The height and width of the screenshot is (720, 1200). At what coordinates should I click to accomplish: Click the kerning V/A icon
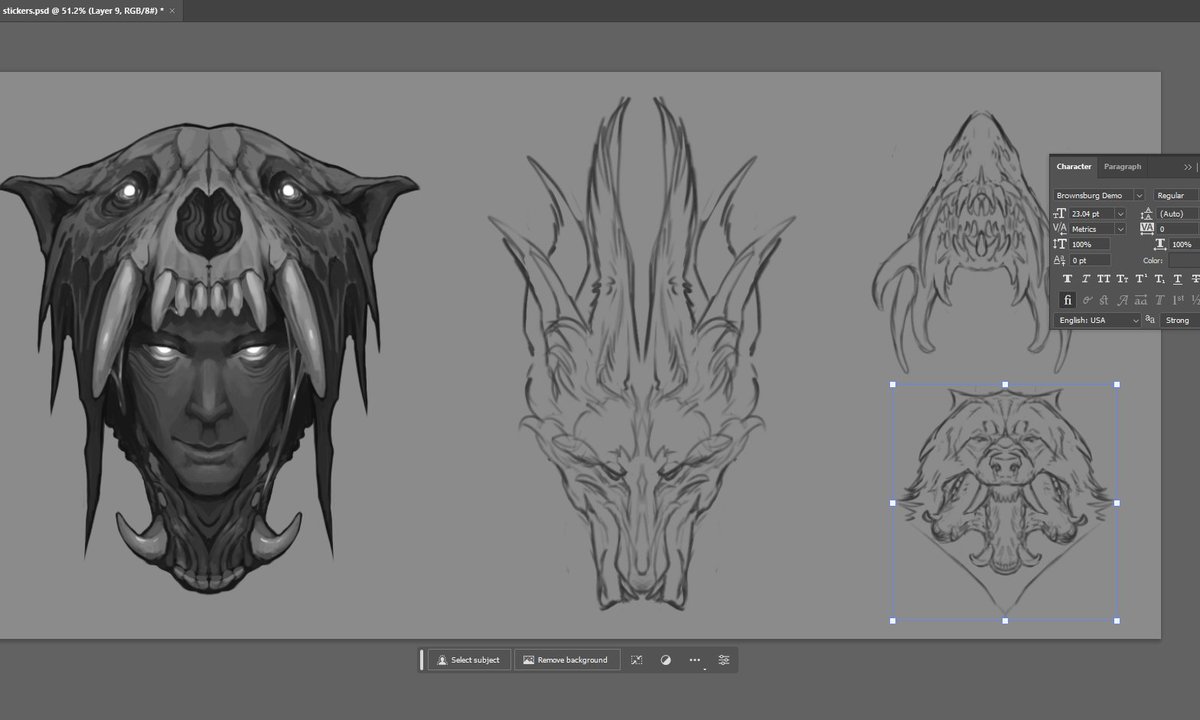pos(1060,229)
